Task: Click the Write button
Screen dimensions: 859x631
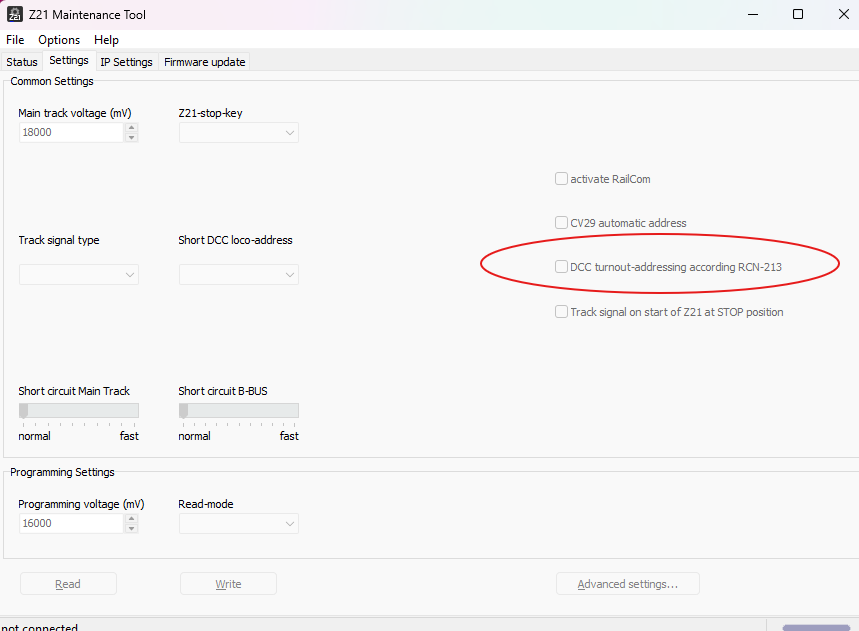Action: (x=228, y=584)
